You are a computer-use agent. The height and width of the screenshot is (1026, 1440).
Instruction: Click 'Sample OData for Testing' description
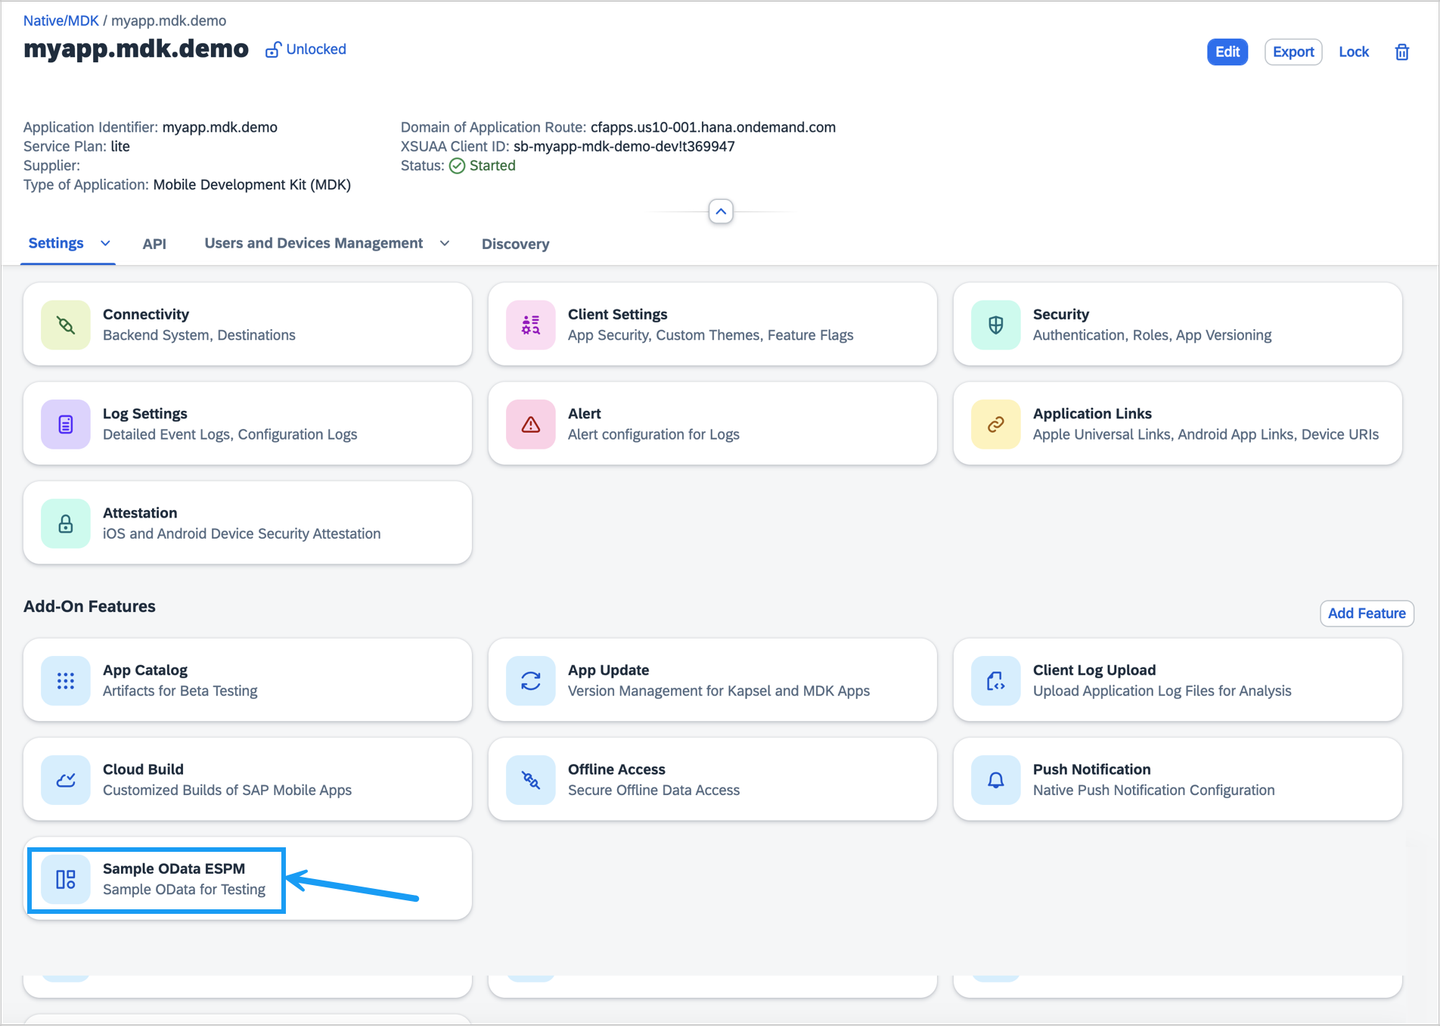tap(184, 889)
